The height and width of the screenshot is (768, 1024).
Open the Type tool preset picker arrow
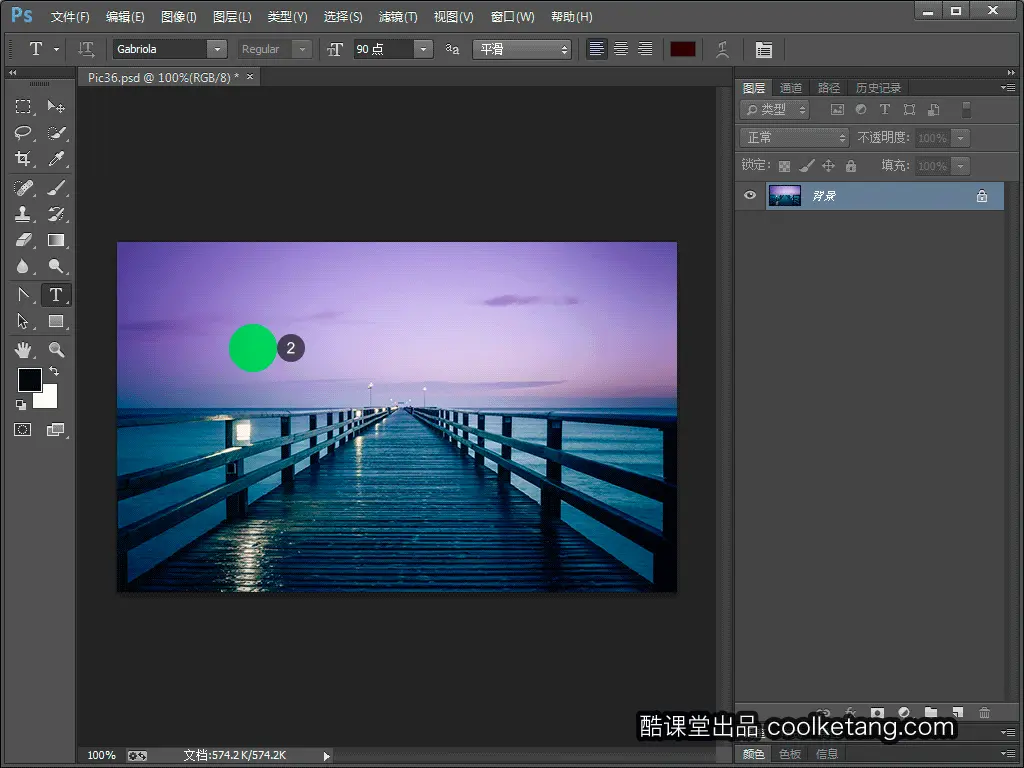click(57, 49)
